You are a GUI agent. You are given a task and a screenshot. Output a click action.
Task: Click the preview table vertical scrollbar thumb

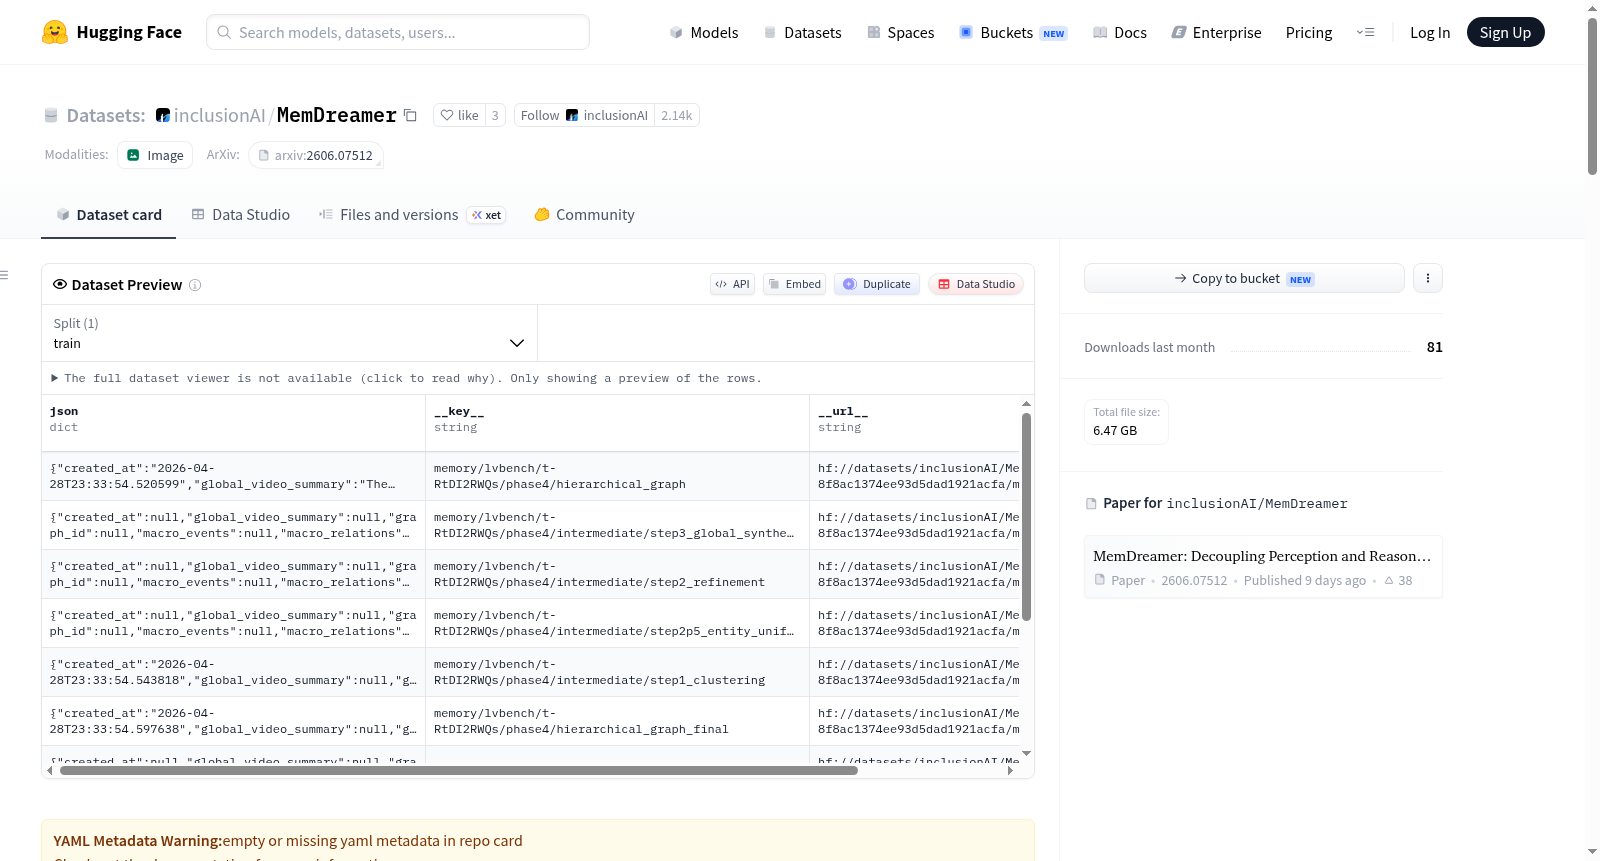[1026, 516]
